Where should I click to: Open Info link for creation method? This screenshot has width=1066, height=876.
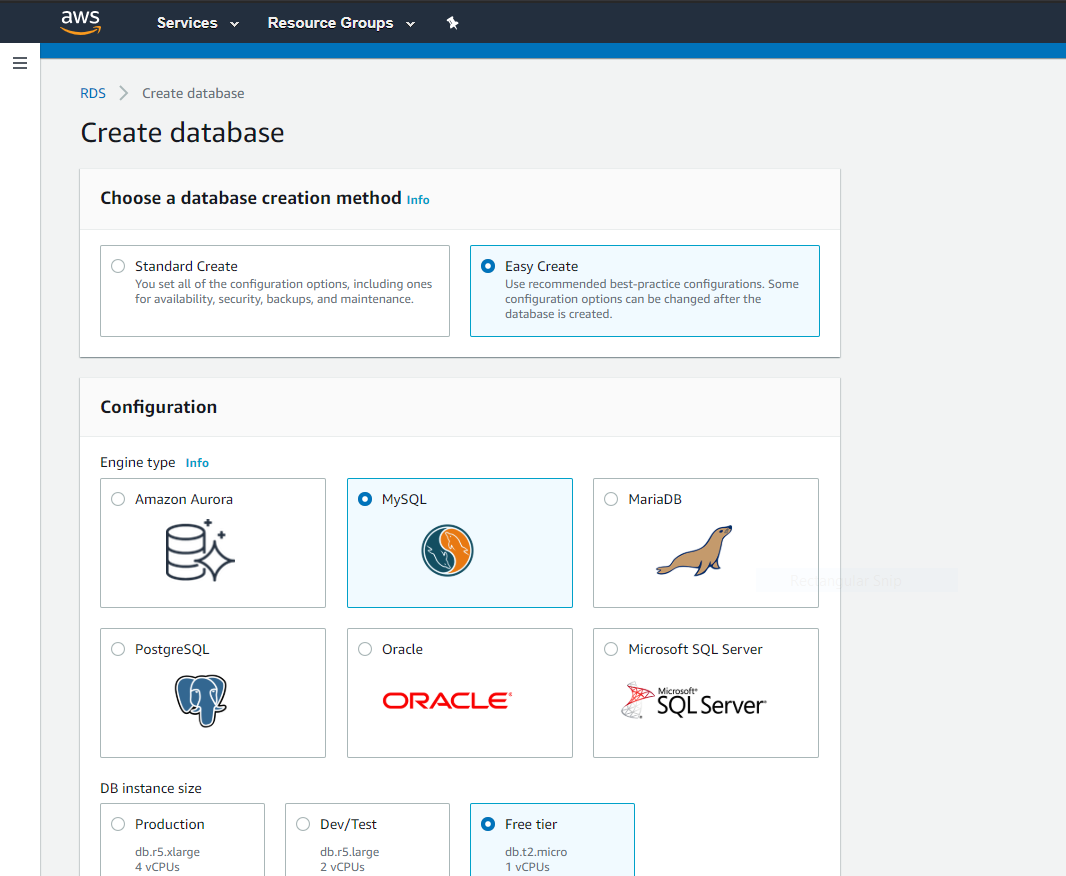[x=418, y=200]
